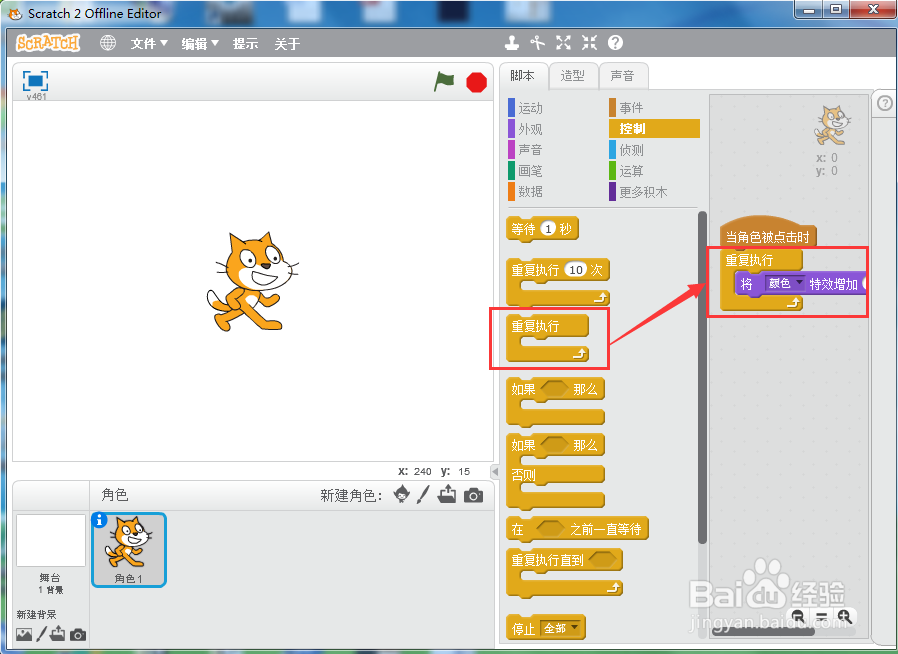Click the Block help question icon

click(x=615, y=42)
